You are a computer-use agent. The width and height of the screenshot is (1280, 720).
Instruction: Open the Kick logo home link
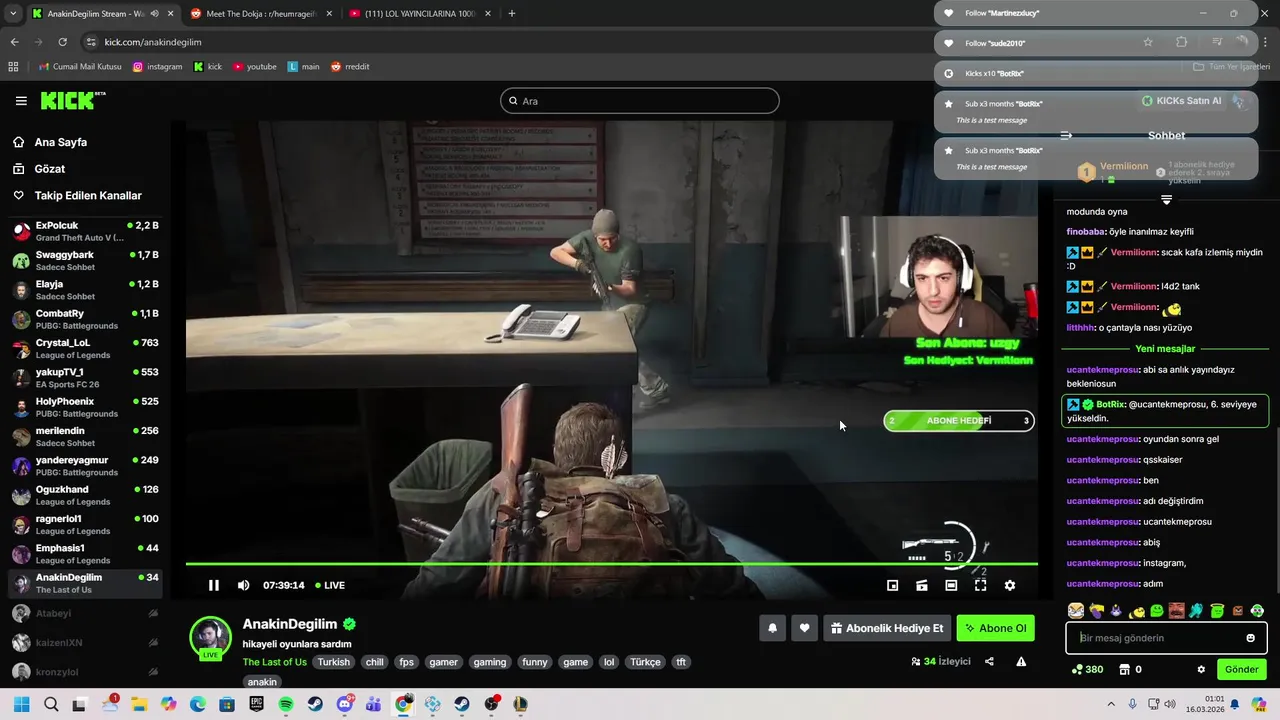pos(73,100)
